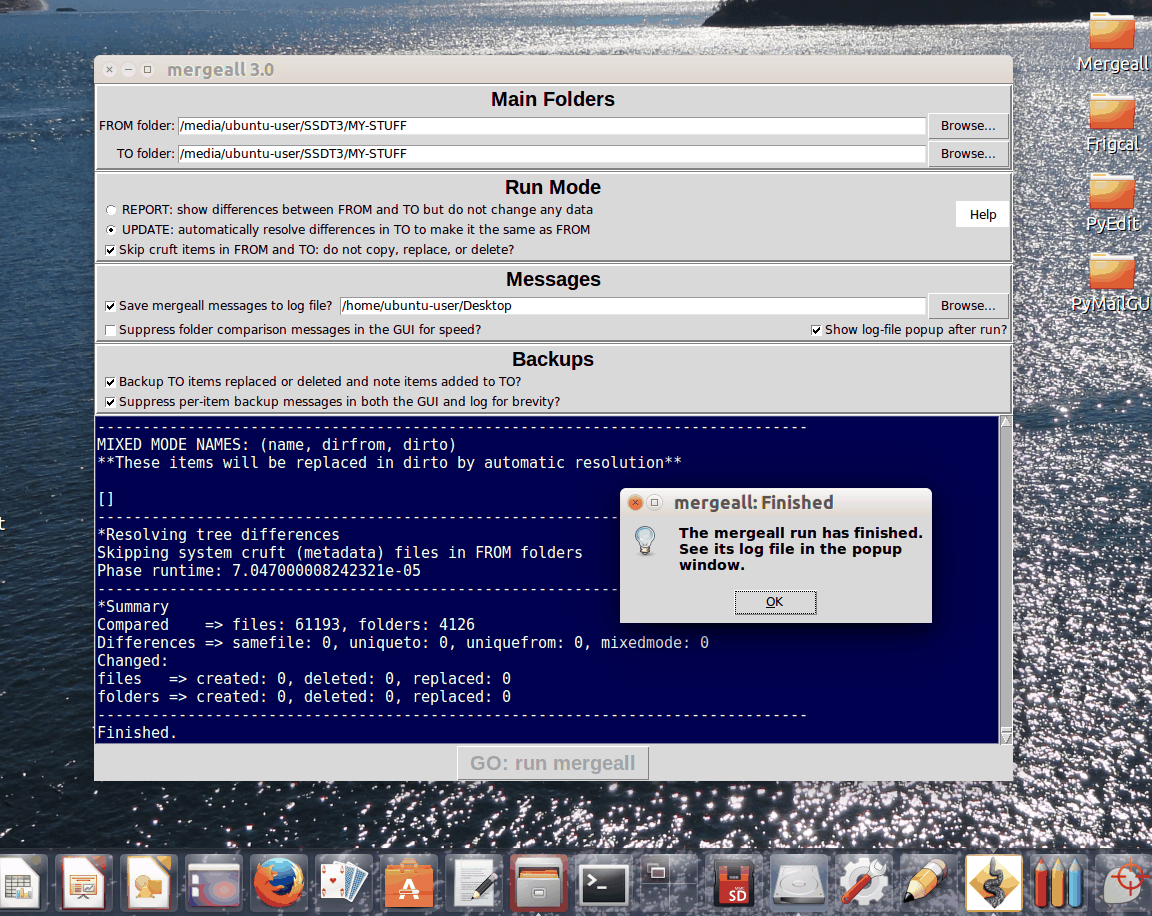Click the log file path /home/ubuntu-user/Desktop field

633,306
